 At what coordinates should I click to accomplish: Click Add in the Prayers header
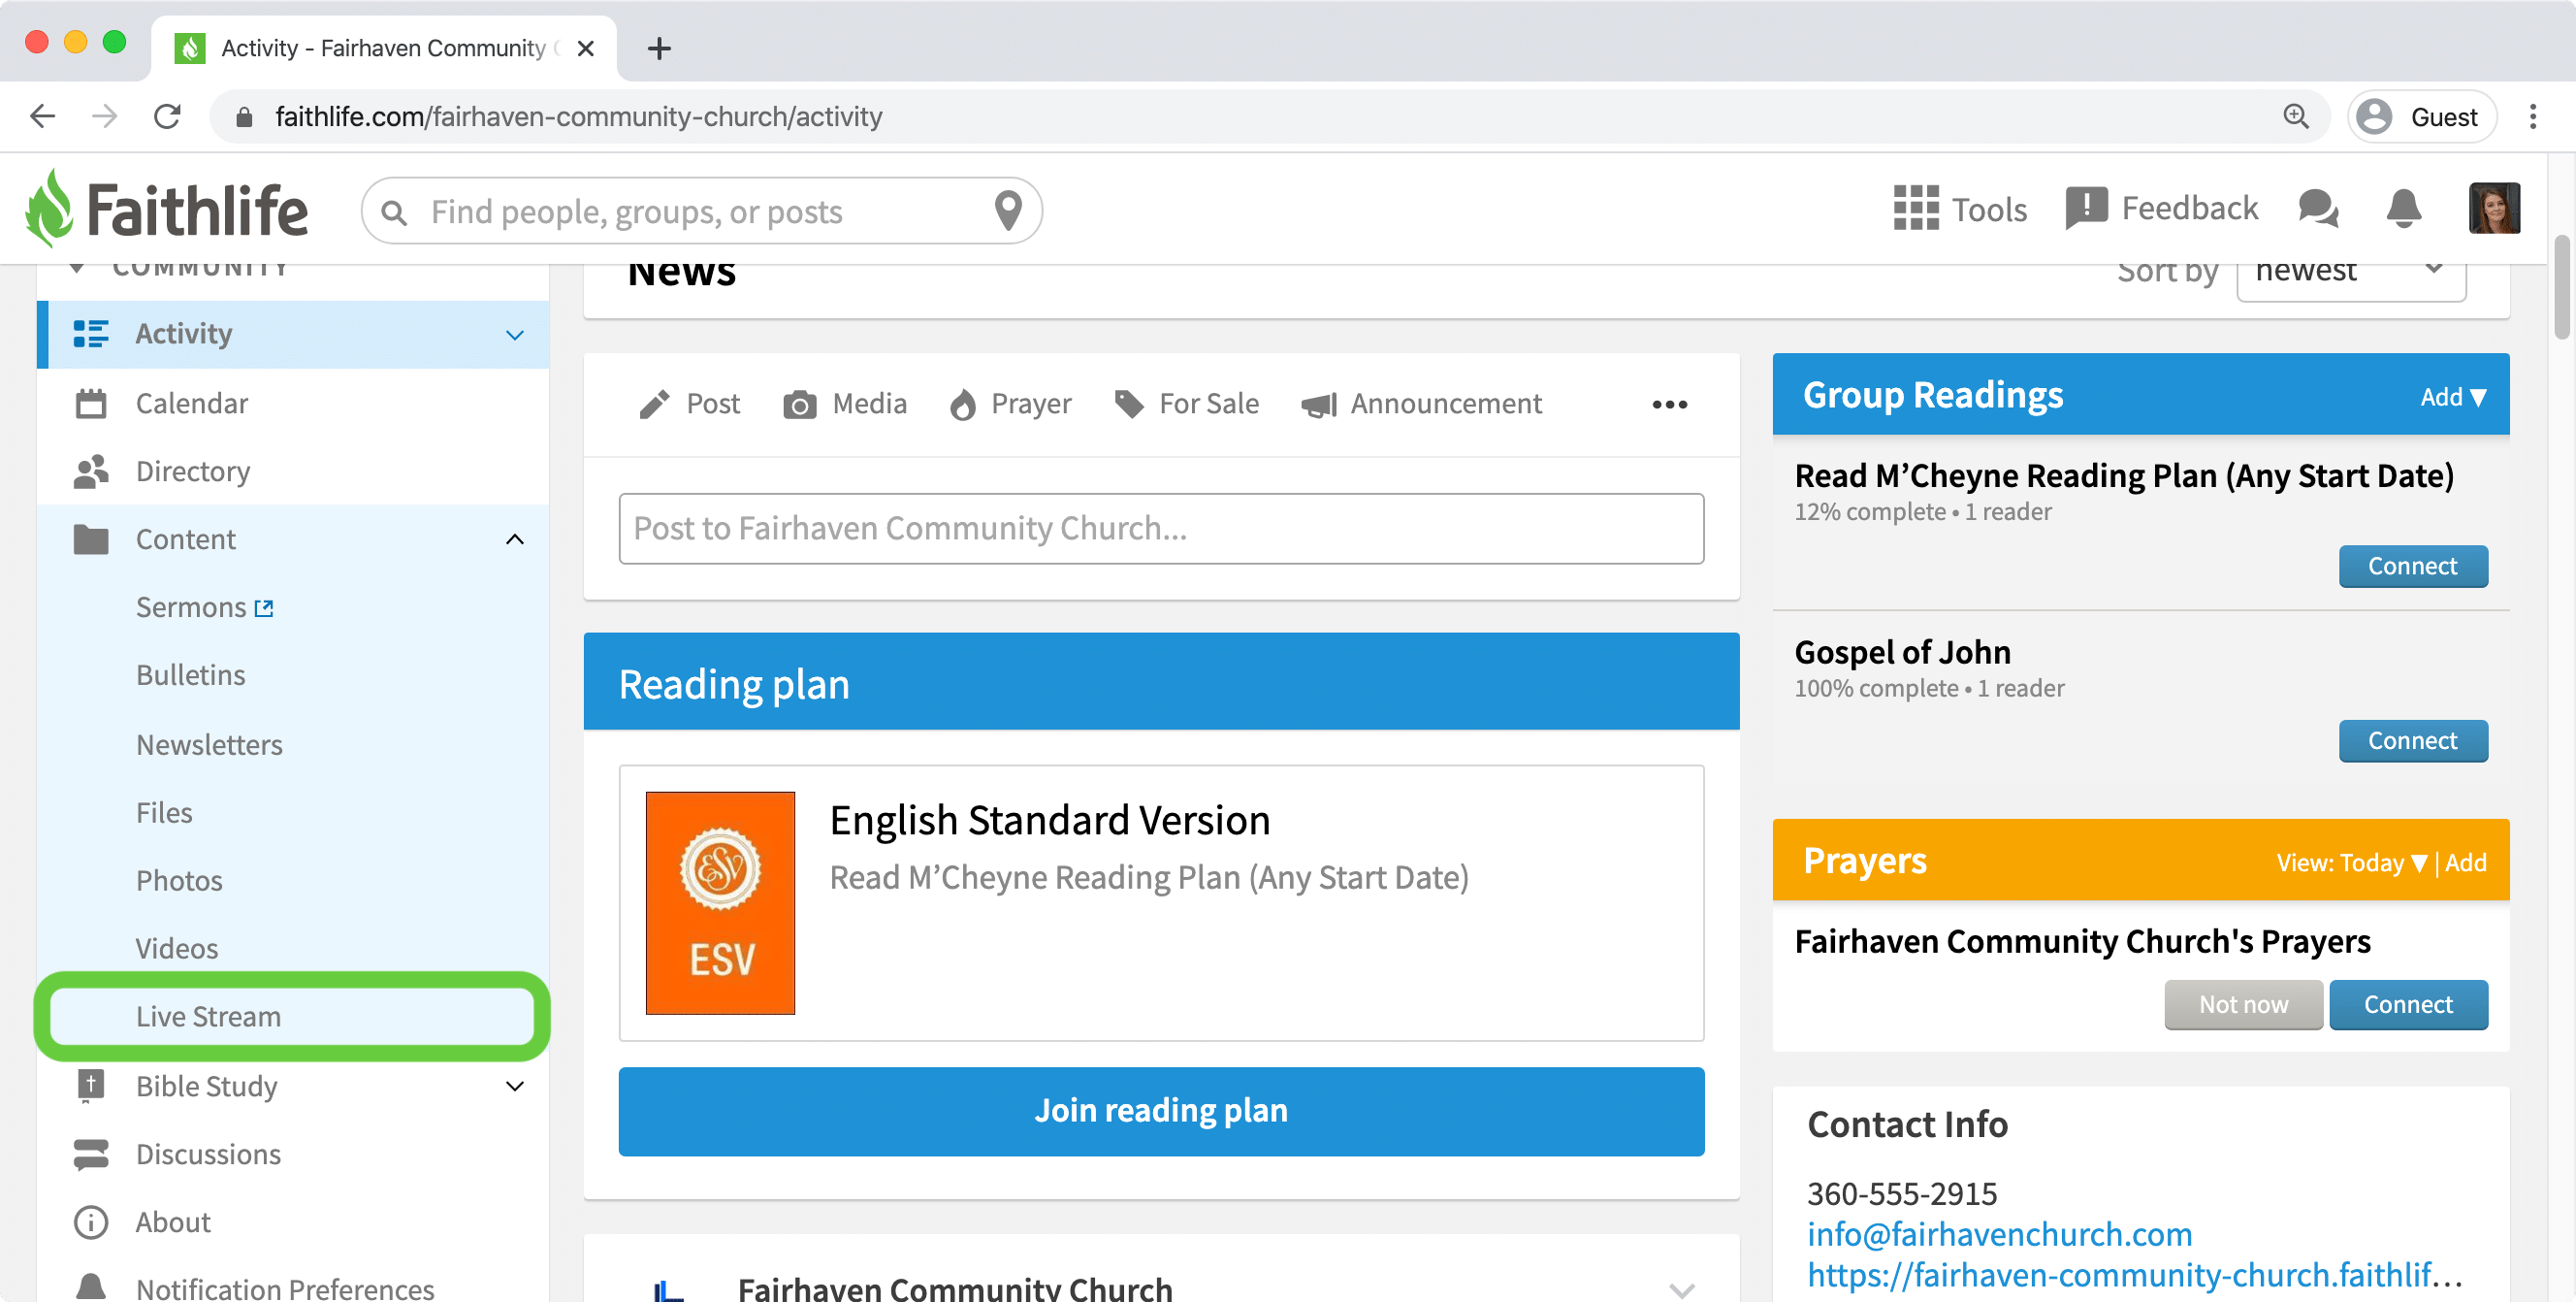pyautogui.click(x=2466, y=862)
